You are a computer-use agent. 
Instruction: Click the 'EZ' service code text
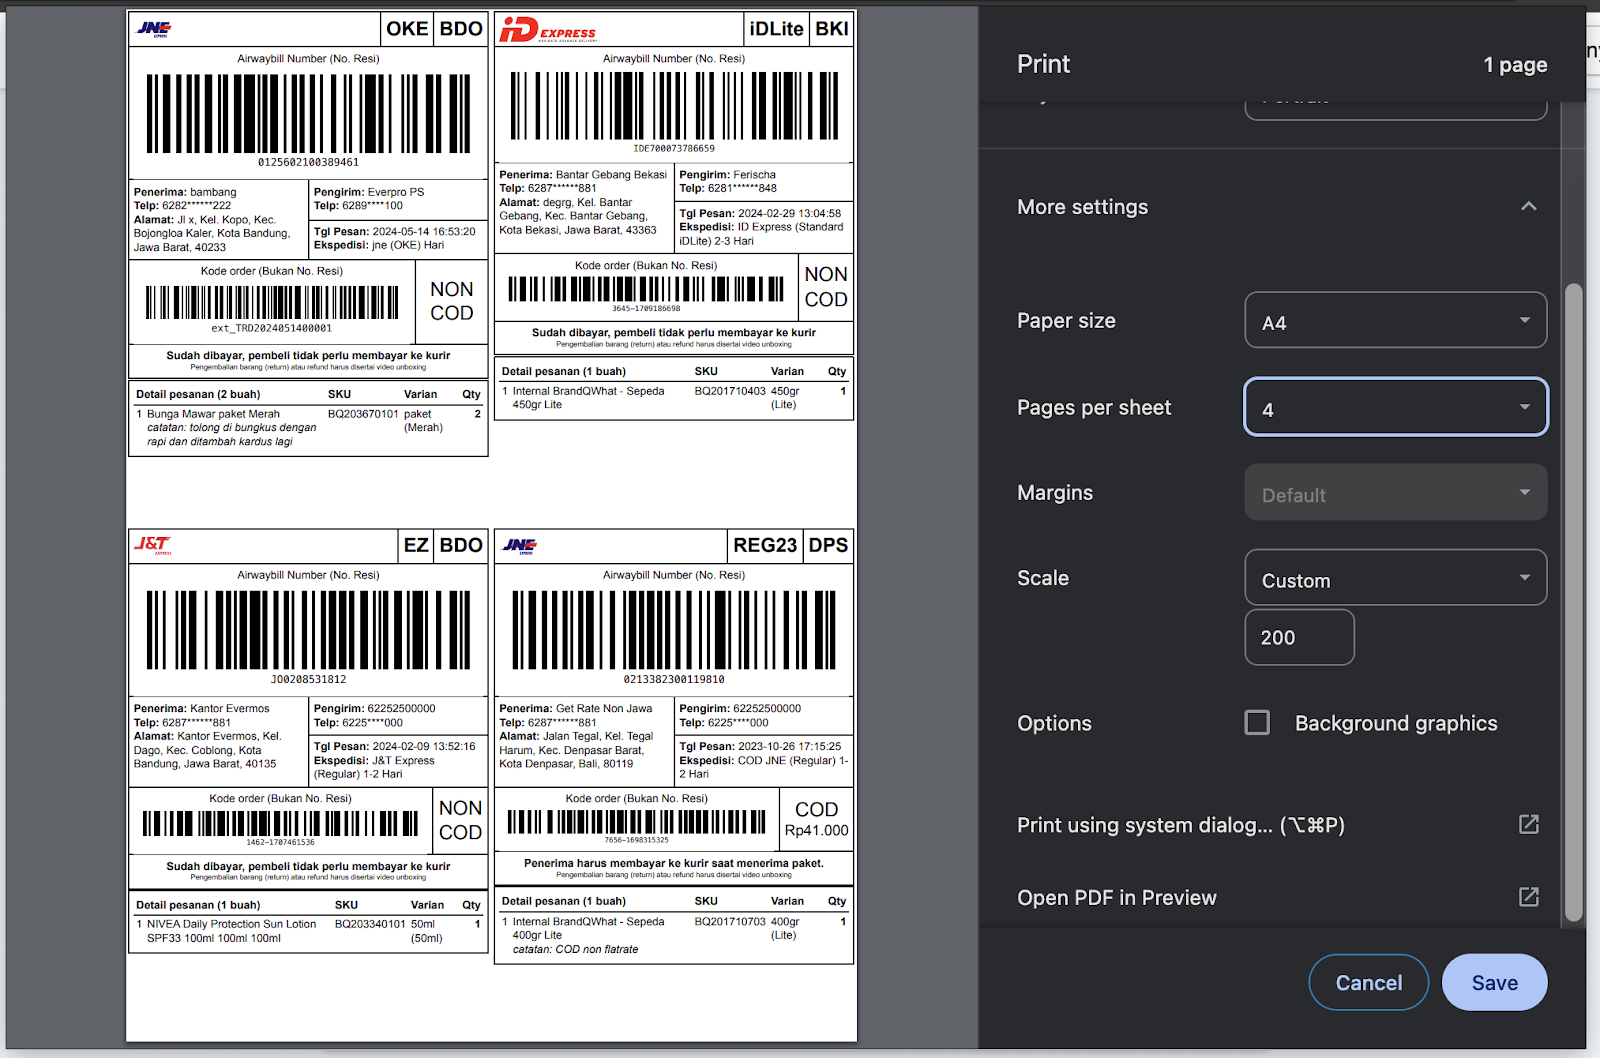point(416,545)
